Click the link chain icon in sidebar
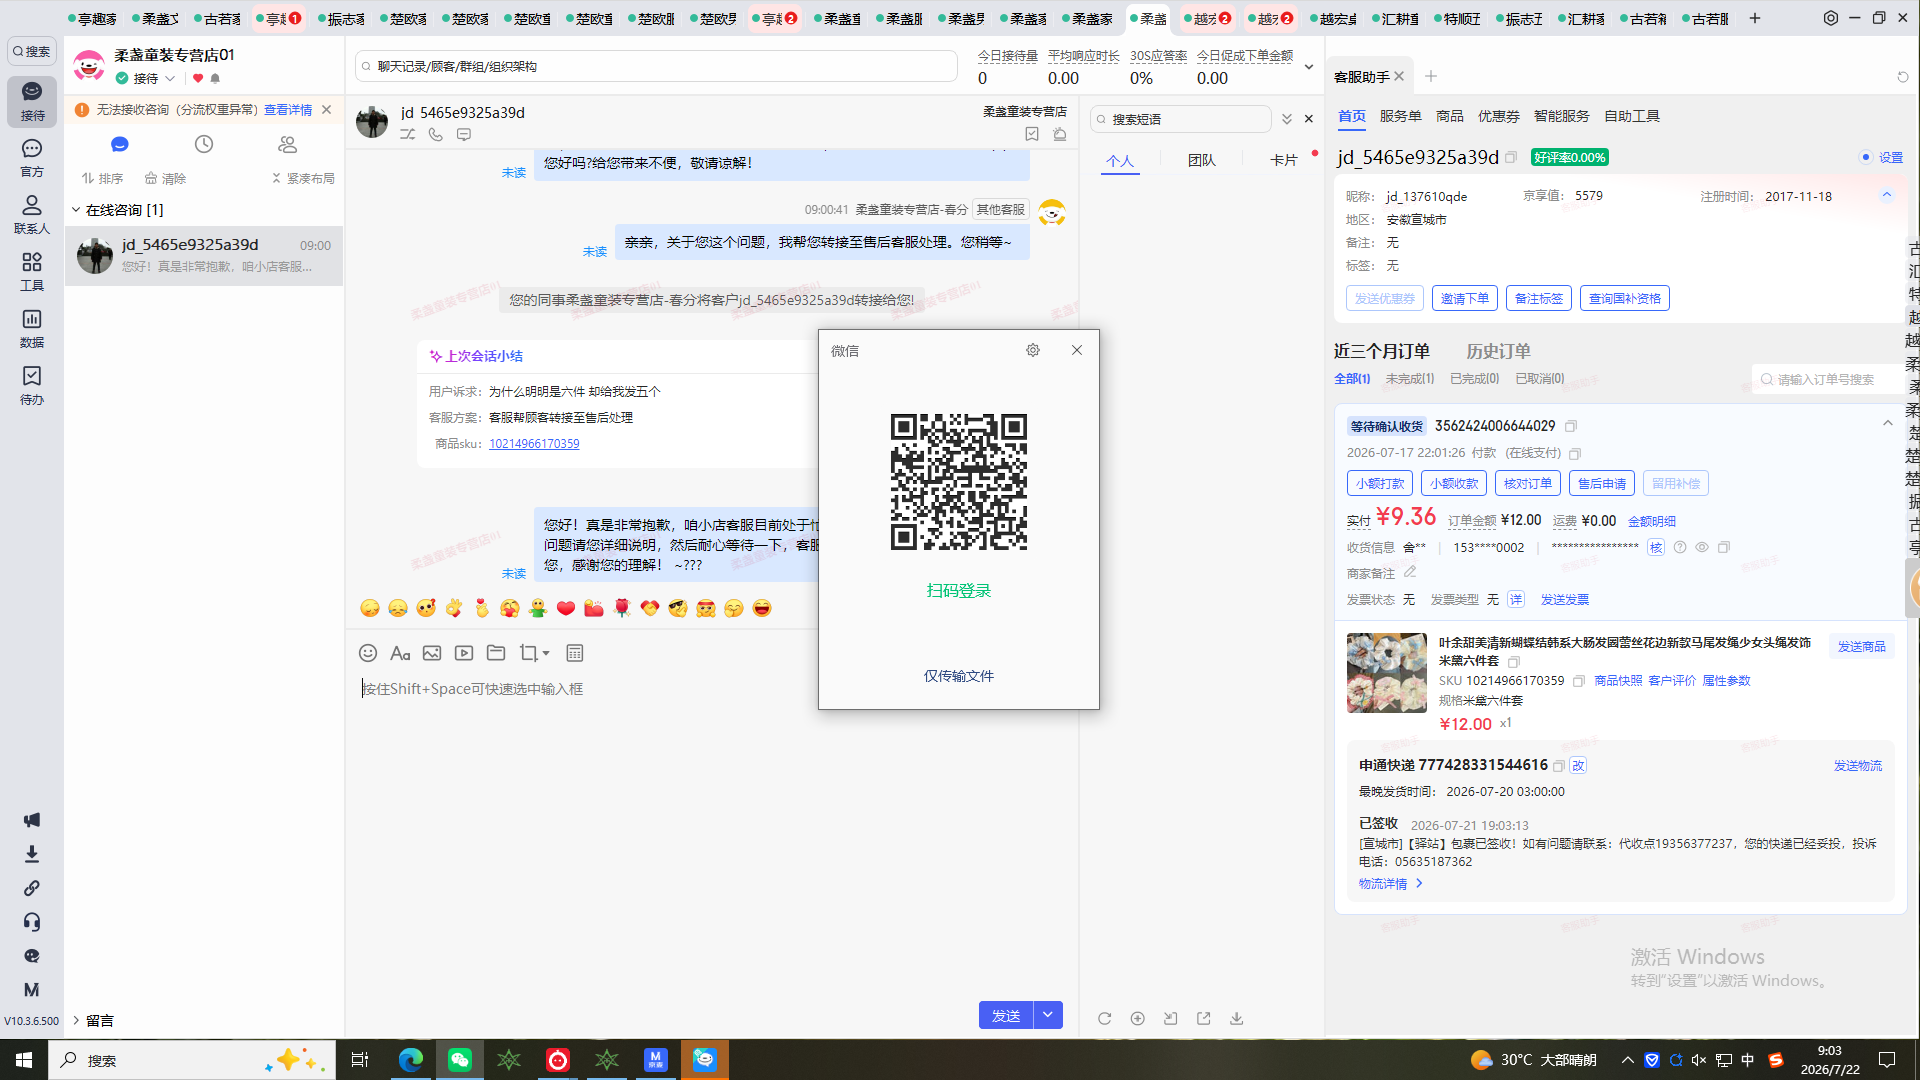The image size is (1920, 1080). point(32,888)
